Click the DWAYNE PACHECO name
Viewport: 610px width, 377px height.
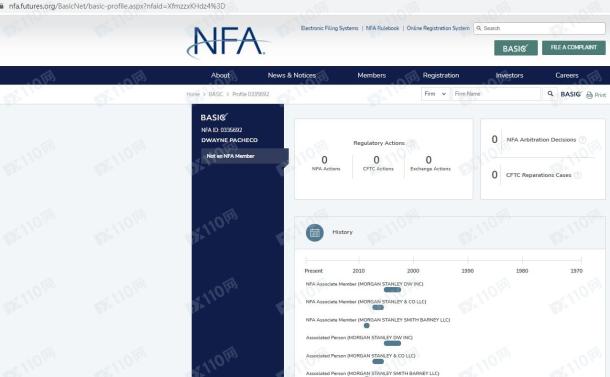click(x=230, y=140)
